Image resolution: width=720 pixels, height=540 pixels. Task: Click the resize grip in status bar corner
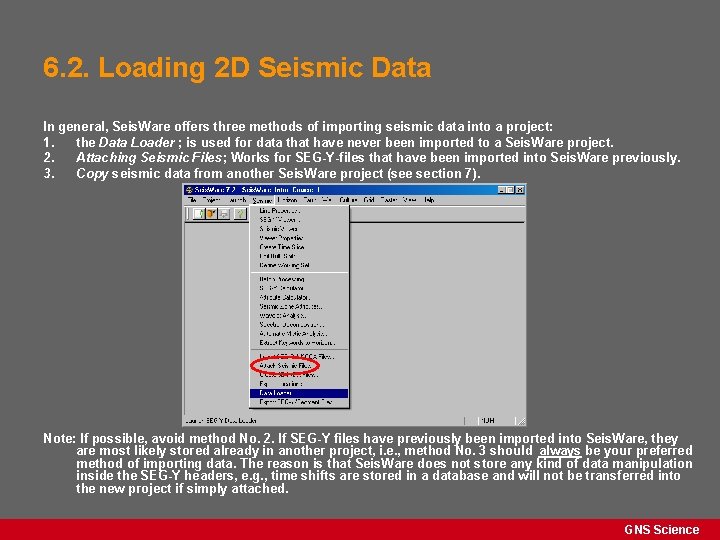520,421
